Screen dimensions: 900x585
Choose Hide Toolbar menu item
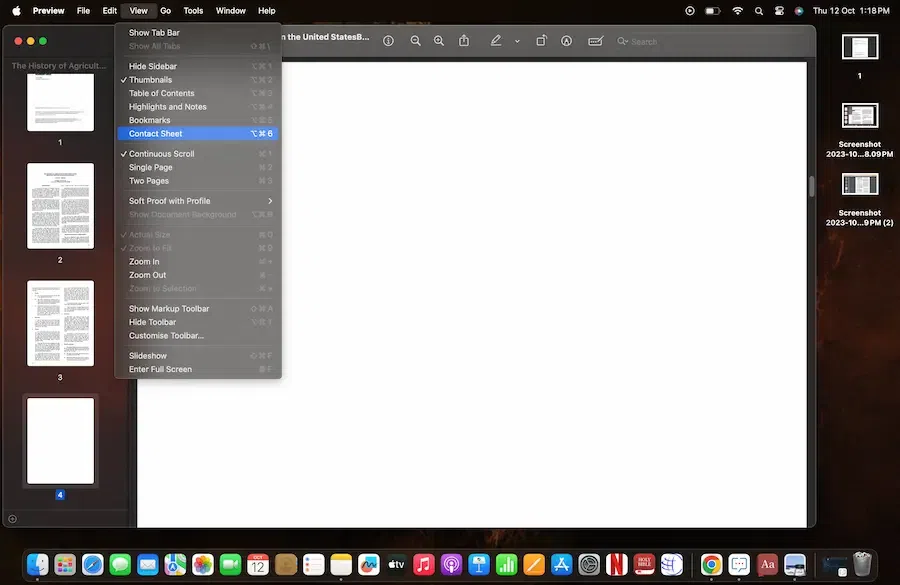198,322
